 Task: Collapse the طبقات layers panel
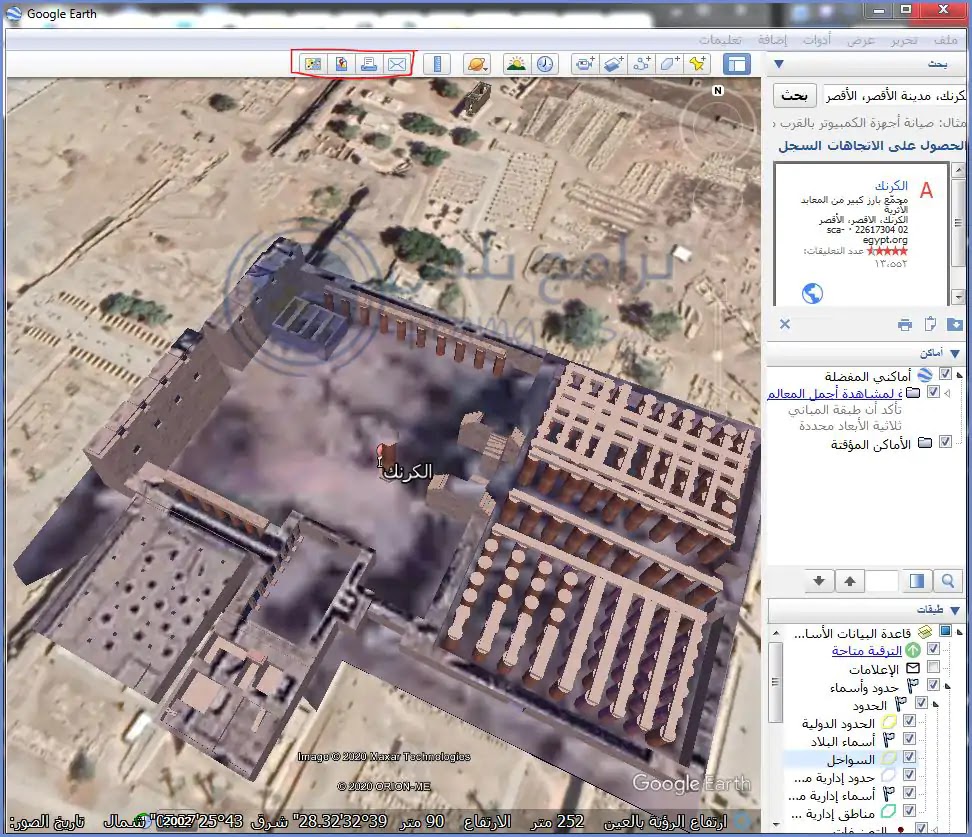pyautogui.click(x=955, y=610)
